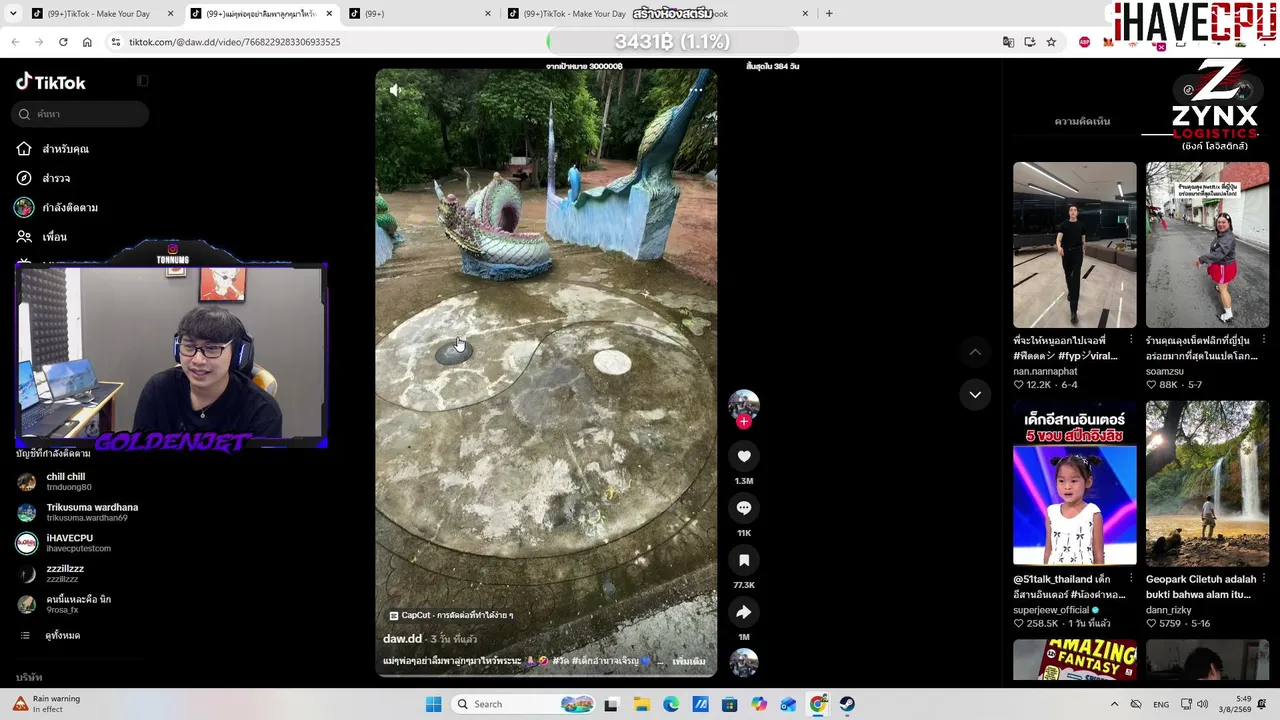Open the Windows Start menu
Image resolution: width=1280 pixels, height=720 pixels.
tap(433, 704)
